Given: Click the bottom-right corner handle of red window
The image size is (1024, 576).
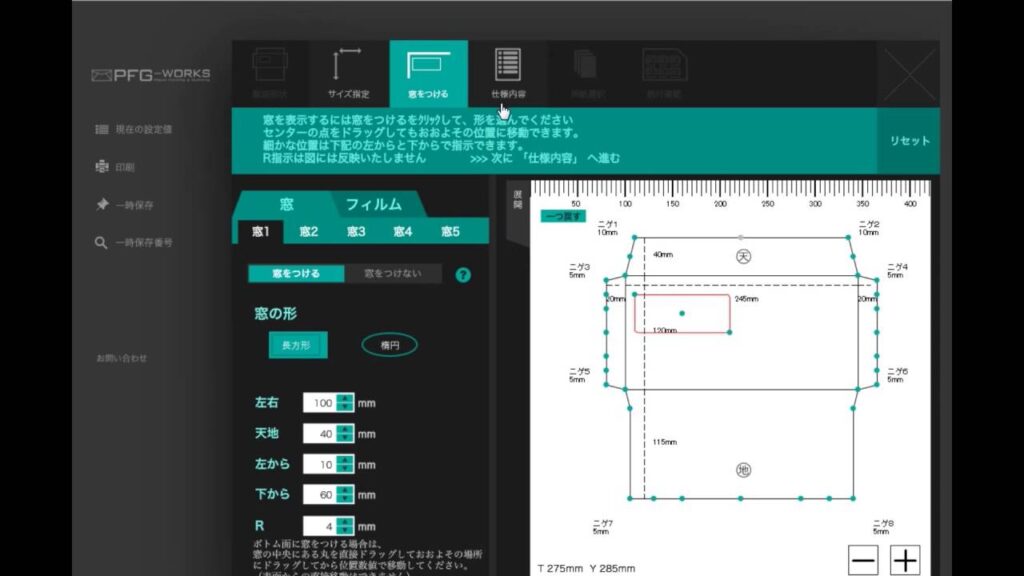Looking at the screenshot, I should (x=729, y=332).
